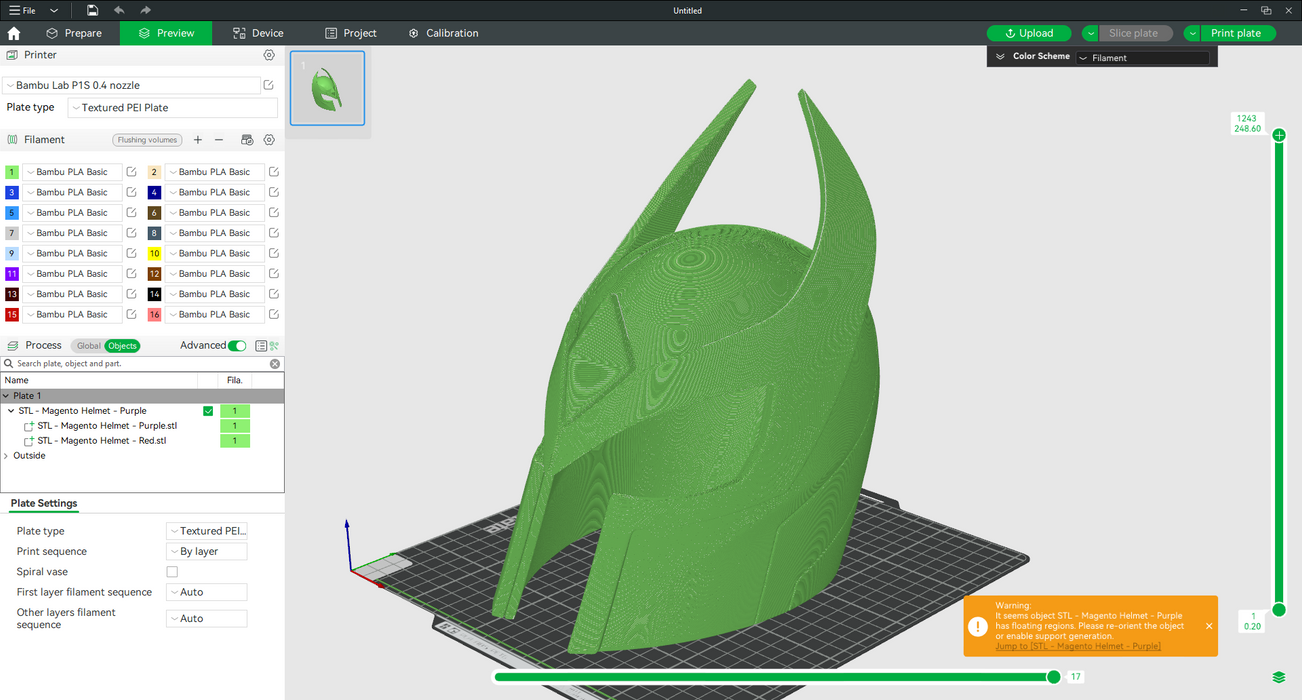The image size is (1302, 700).
Task: Follow the Jump to Magento Helmet link
Action: coord(1078,647)
